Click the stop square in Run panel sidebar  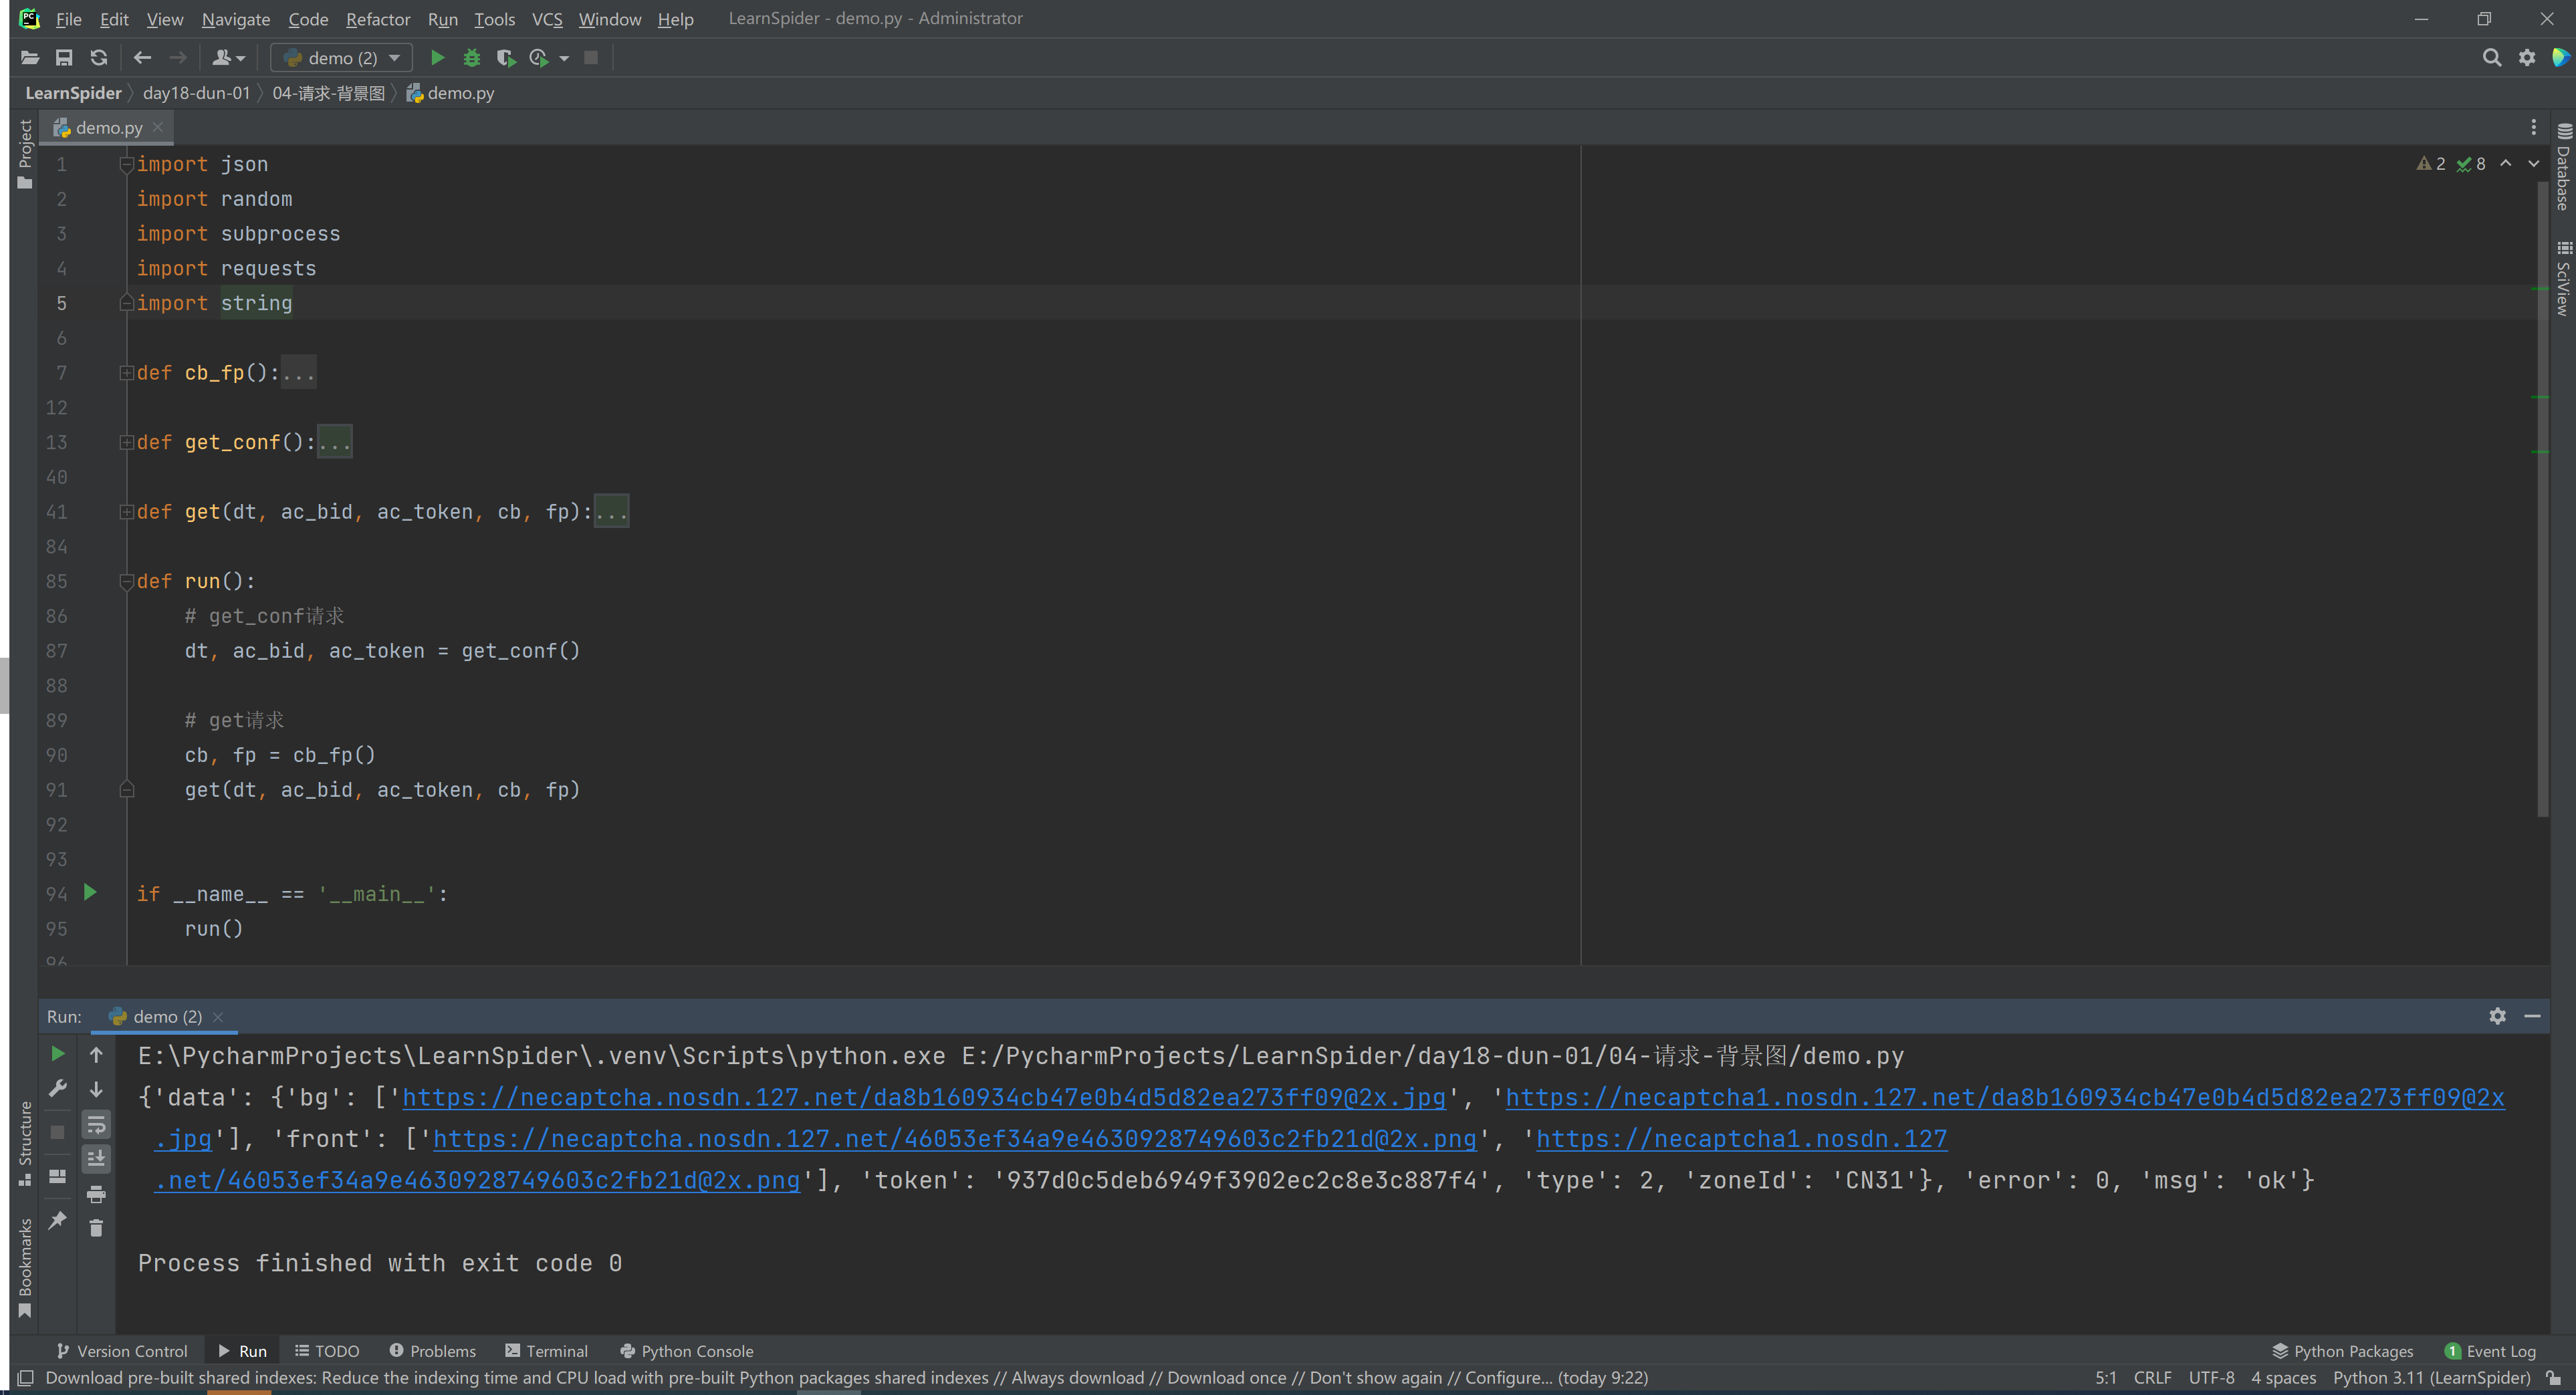(57, 1132)
